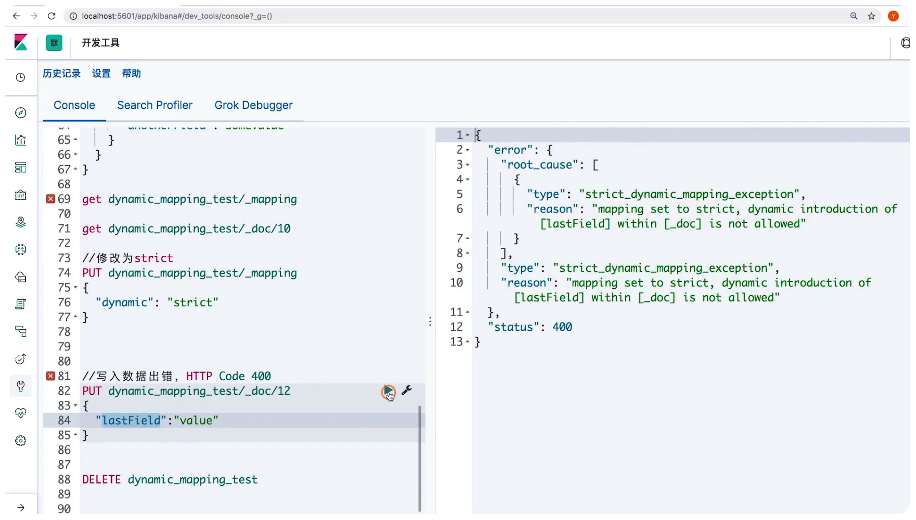Open 历史记录 (History) link
This screenshot has width=916, height=520.
[61, 74]
